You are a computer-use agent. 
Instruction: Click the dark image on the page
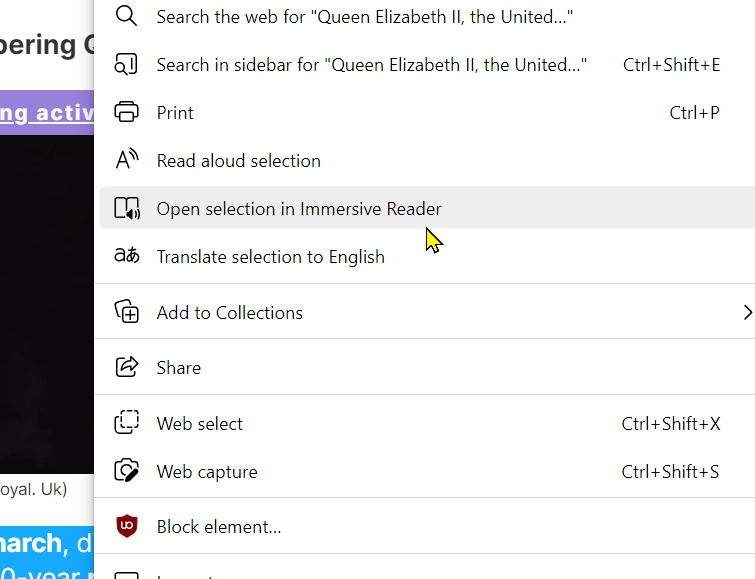(47, 304)
